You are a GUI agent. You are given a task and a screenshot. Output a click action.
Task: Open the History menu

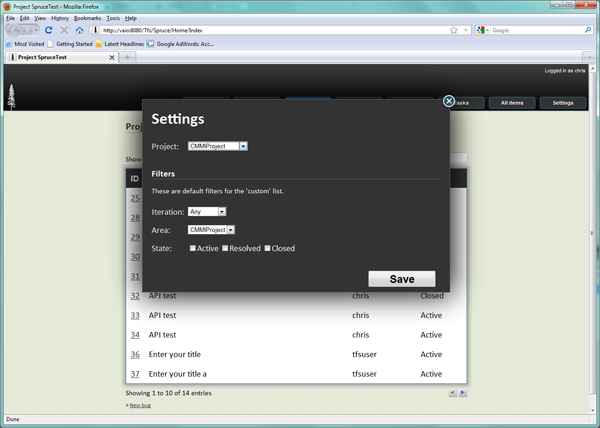tap(60, 18)
